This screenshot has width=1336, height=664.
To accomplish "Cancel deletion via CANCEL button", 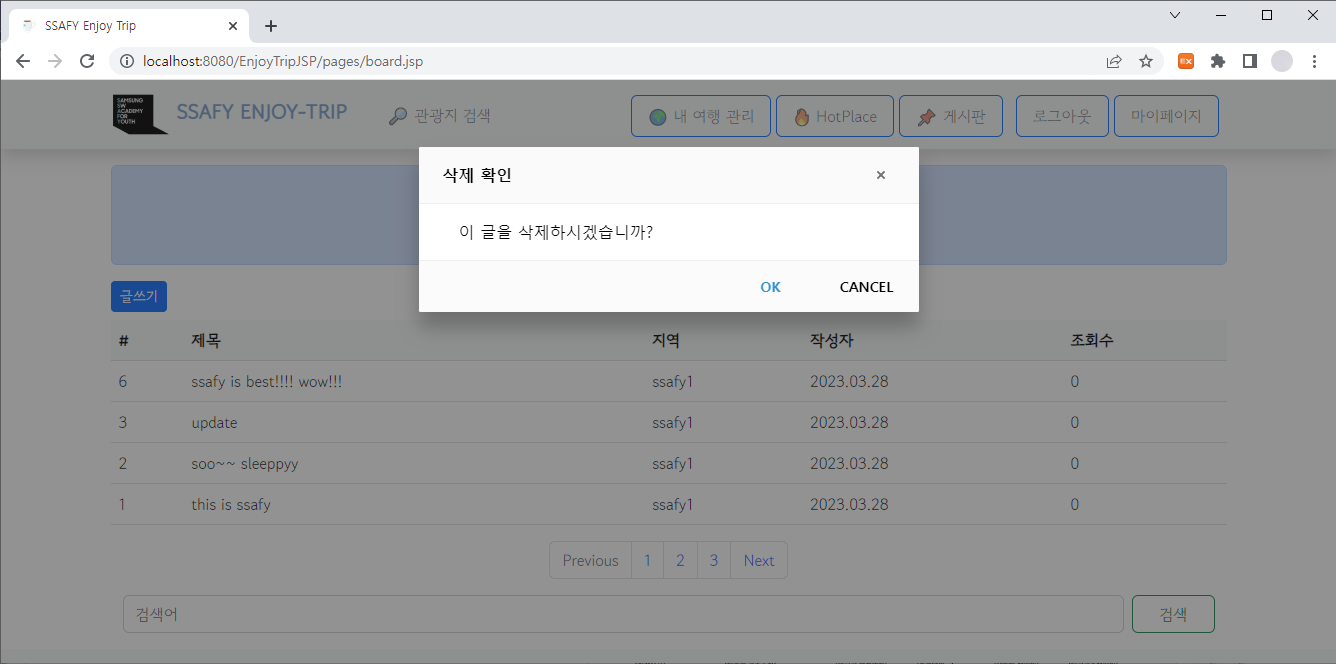I will point(866,287).
